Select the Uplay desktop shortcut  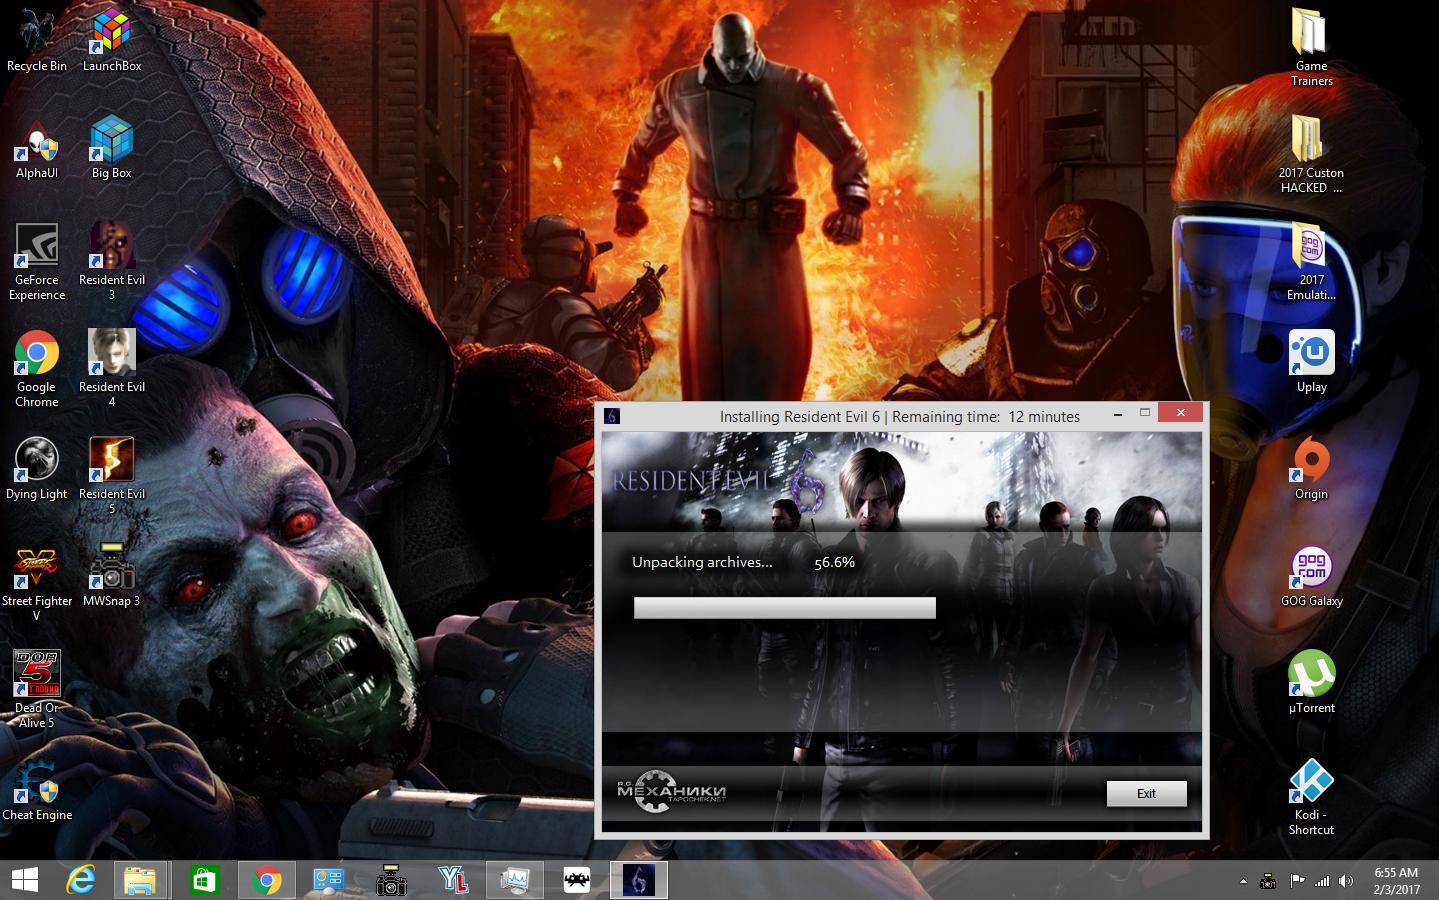tap(1311, 362)
